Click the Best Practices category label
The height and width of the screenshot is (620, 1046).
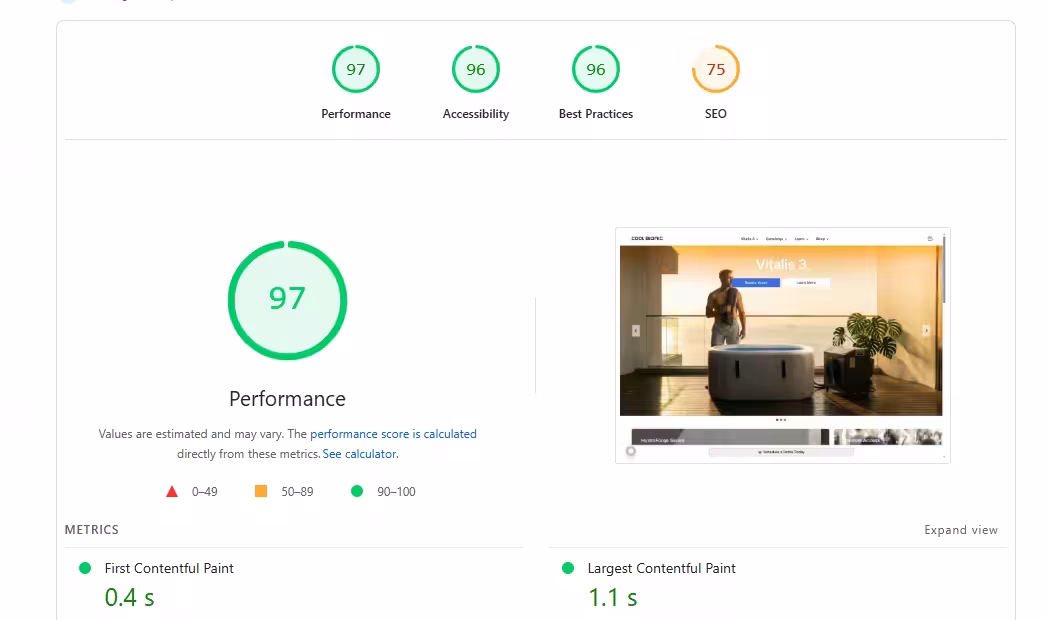(x=596, y=114)
